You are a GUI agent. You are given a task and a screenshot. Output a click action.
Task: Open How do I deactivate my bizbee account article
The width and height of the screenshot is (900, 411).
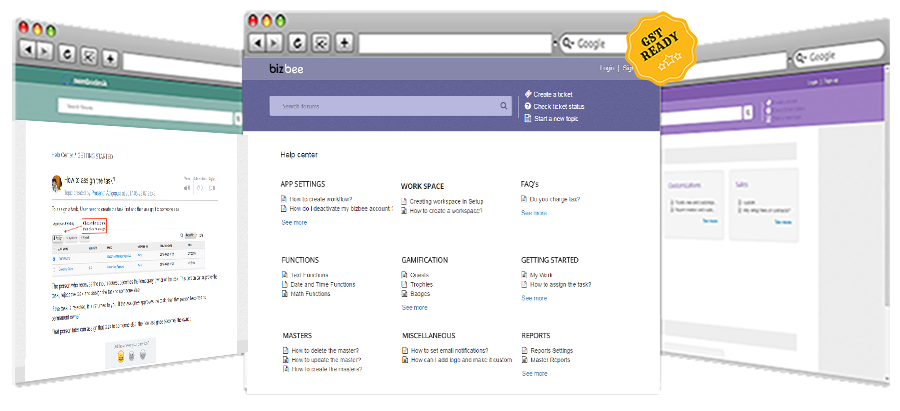[341, 209]
